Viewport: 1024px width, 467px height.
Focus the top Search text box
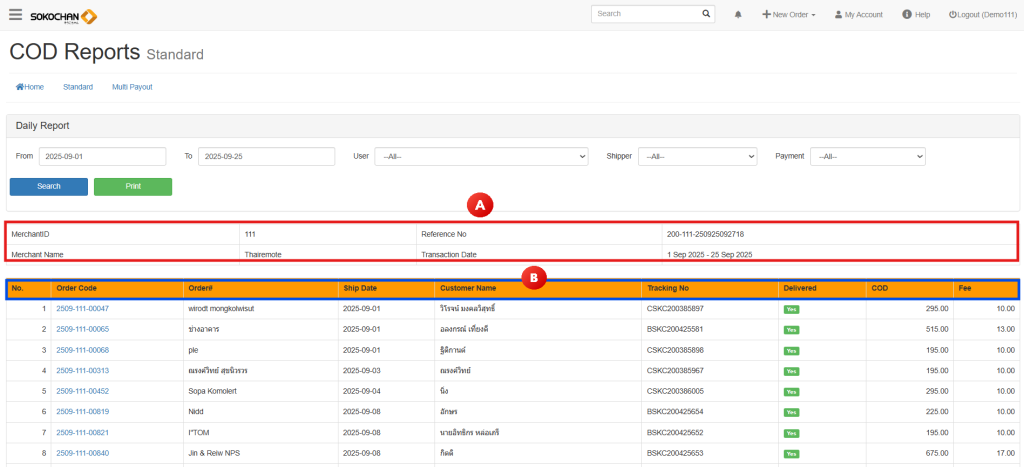coord(645,14)
